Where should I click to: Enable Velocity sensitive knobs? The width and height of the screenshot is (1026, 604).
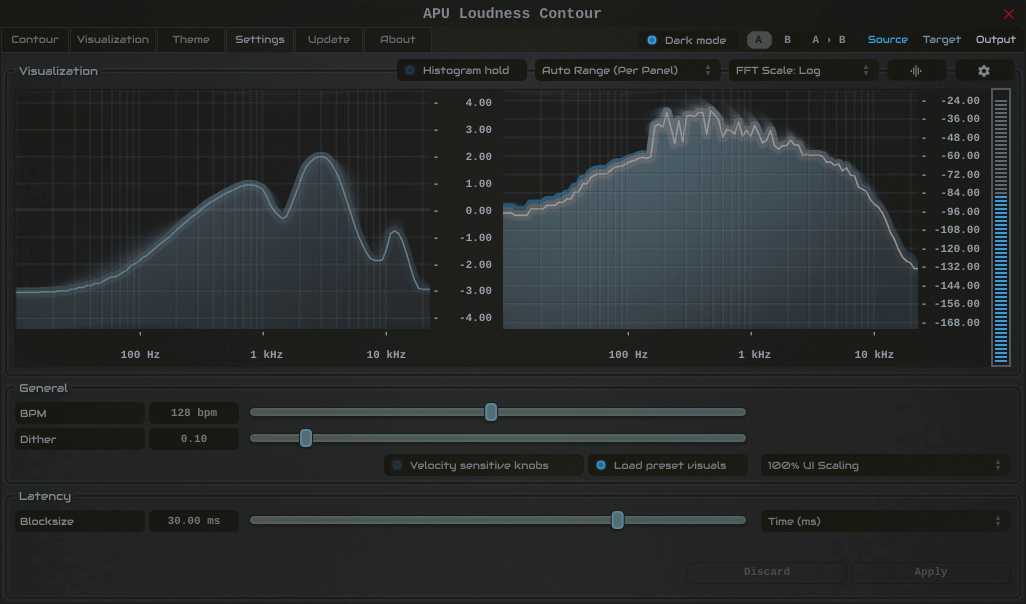483,465
